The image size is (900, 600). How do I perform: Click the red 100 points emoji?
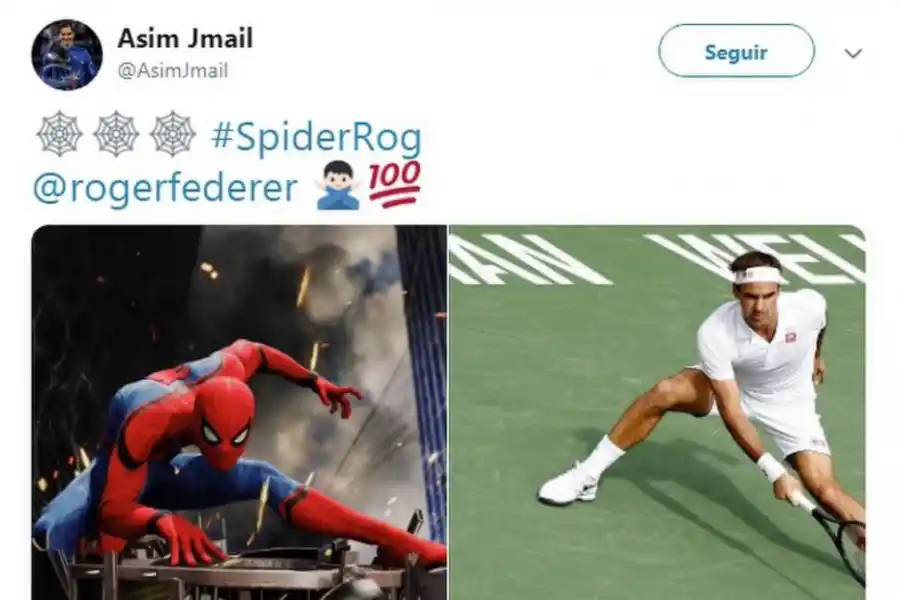[395, 184]
